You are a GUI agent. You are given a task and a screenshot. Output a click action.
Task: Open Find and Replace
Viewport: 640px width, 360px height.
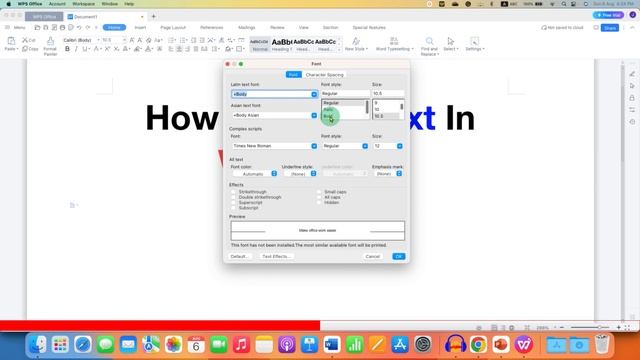pyautogui.click(x=429, y=46)
